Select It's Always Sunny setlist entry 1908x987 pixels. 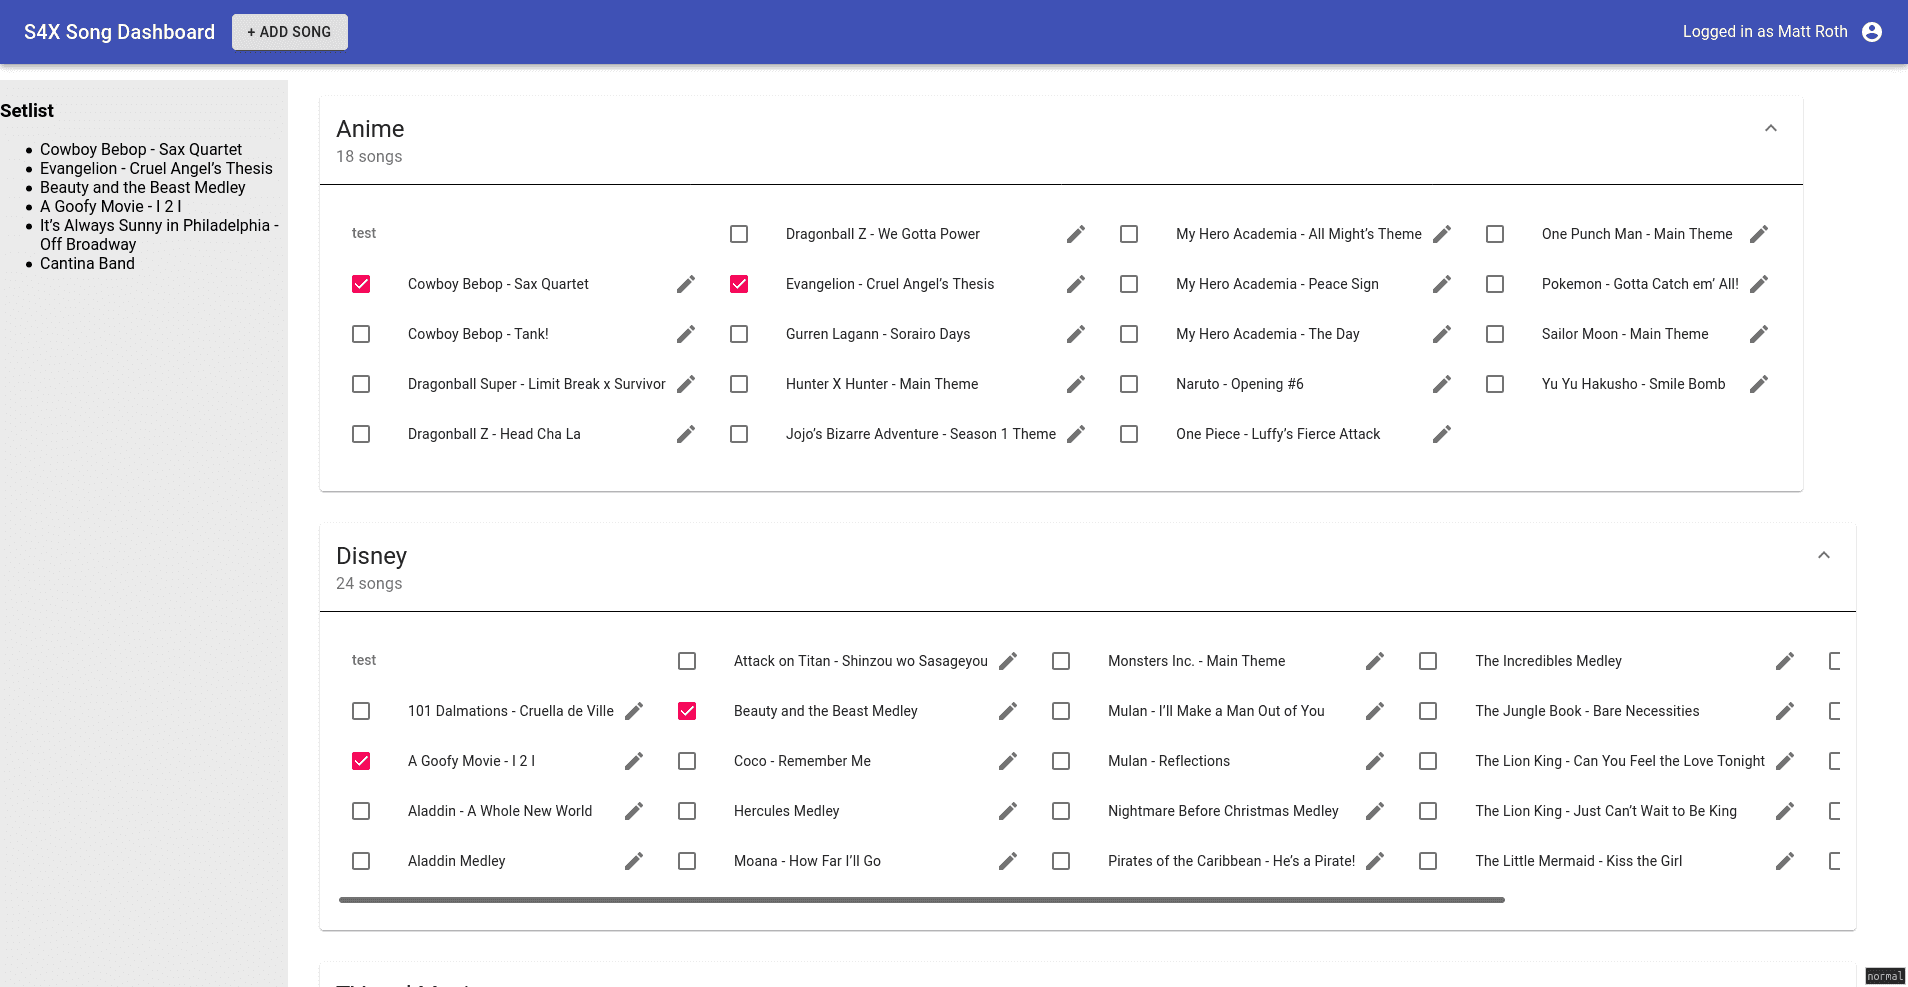(159, 235)
